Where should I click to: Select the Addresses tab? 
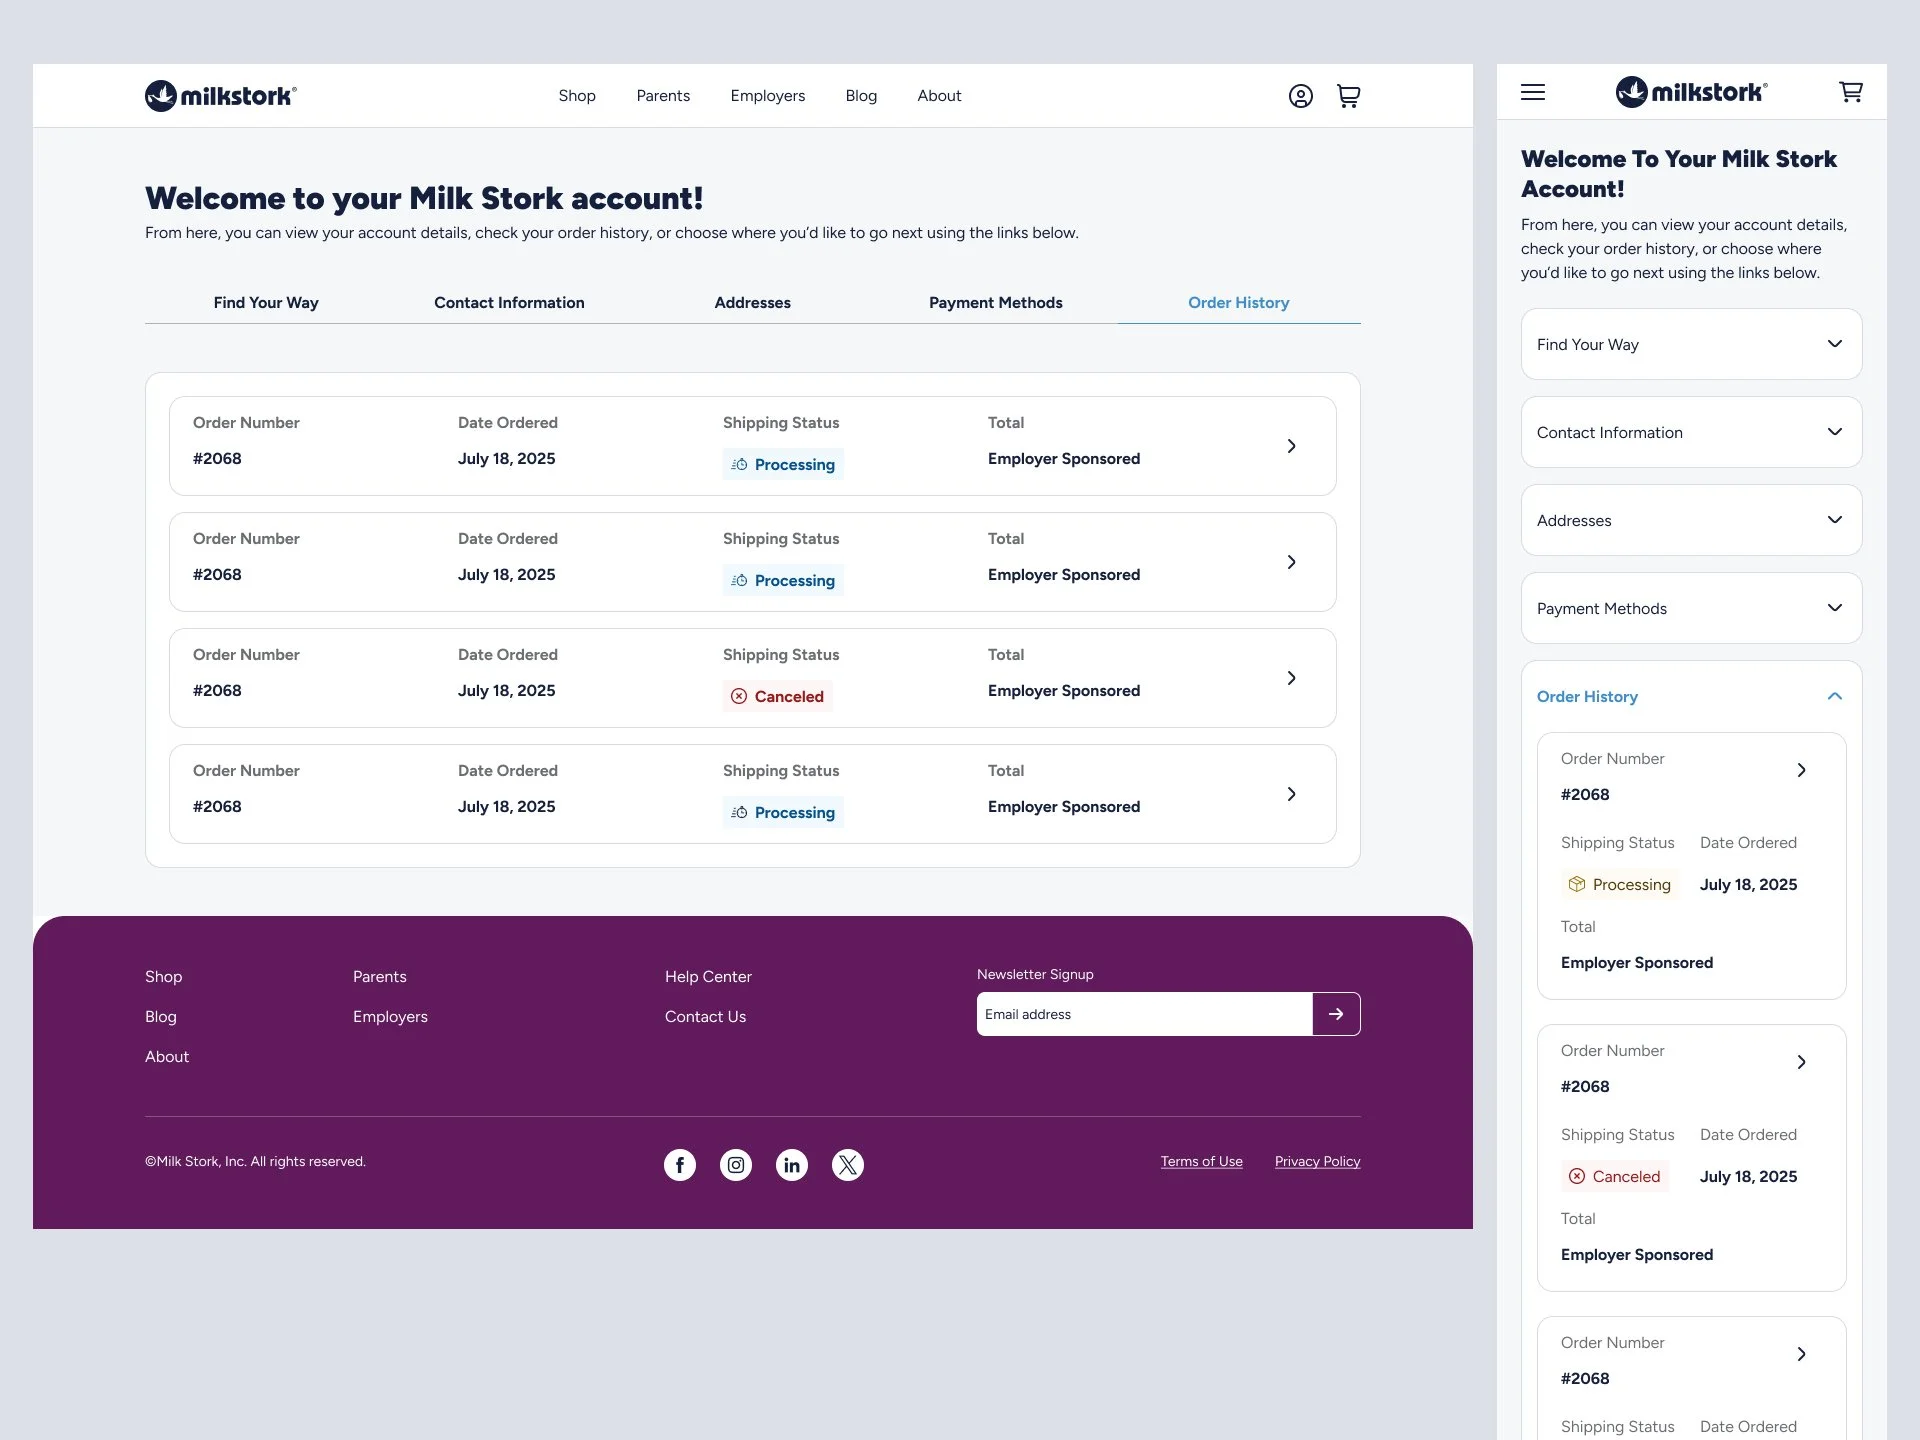pyautogui.click(x=752, y=302)
